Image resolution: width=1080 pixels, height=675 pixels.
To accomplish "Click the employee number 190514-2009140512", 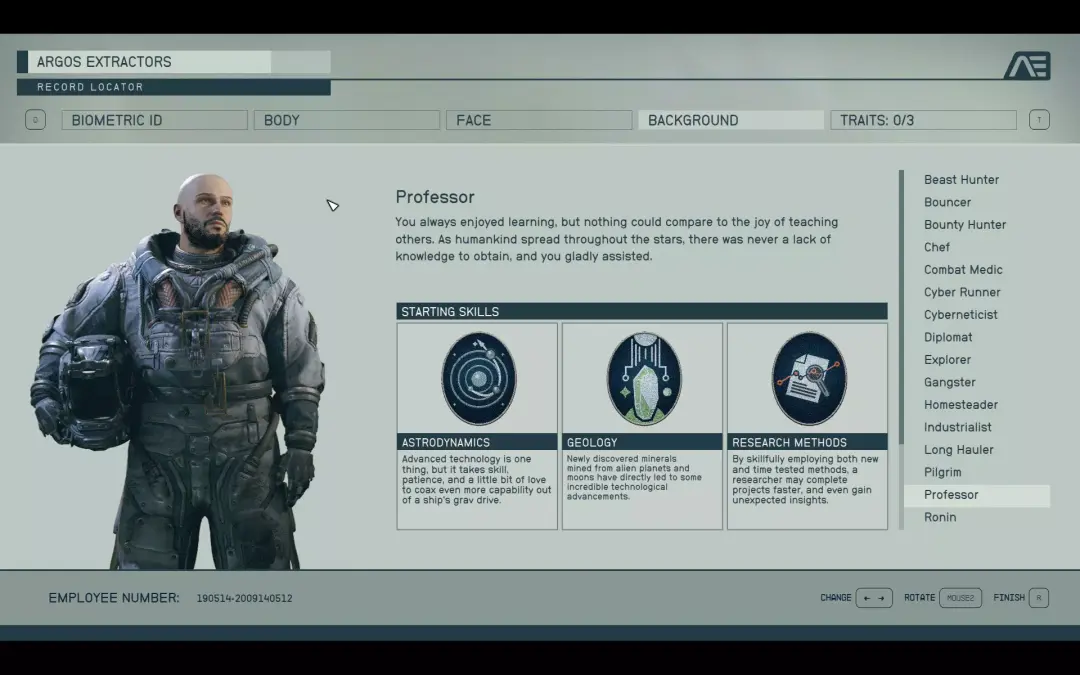I will click(244, 599).
